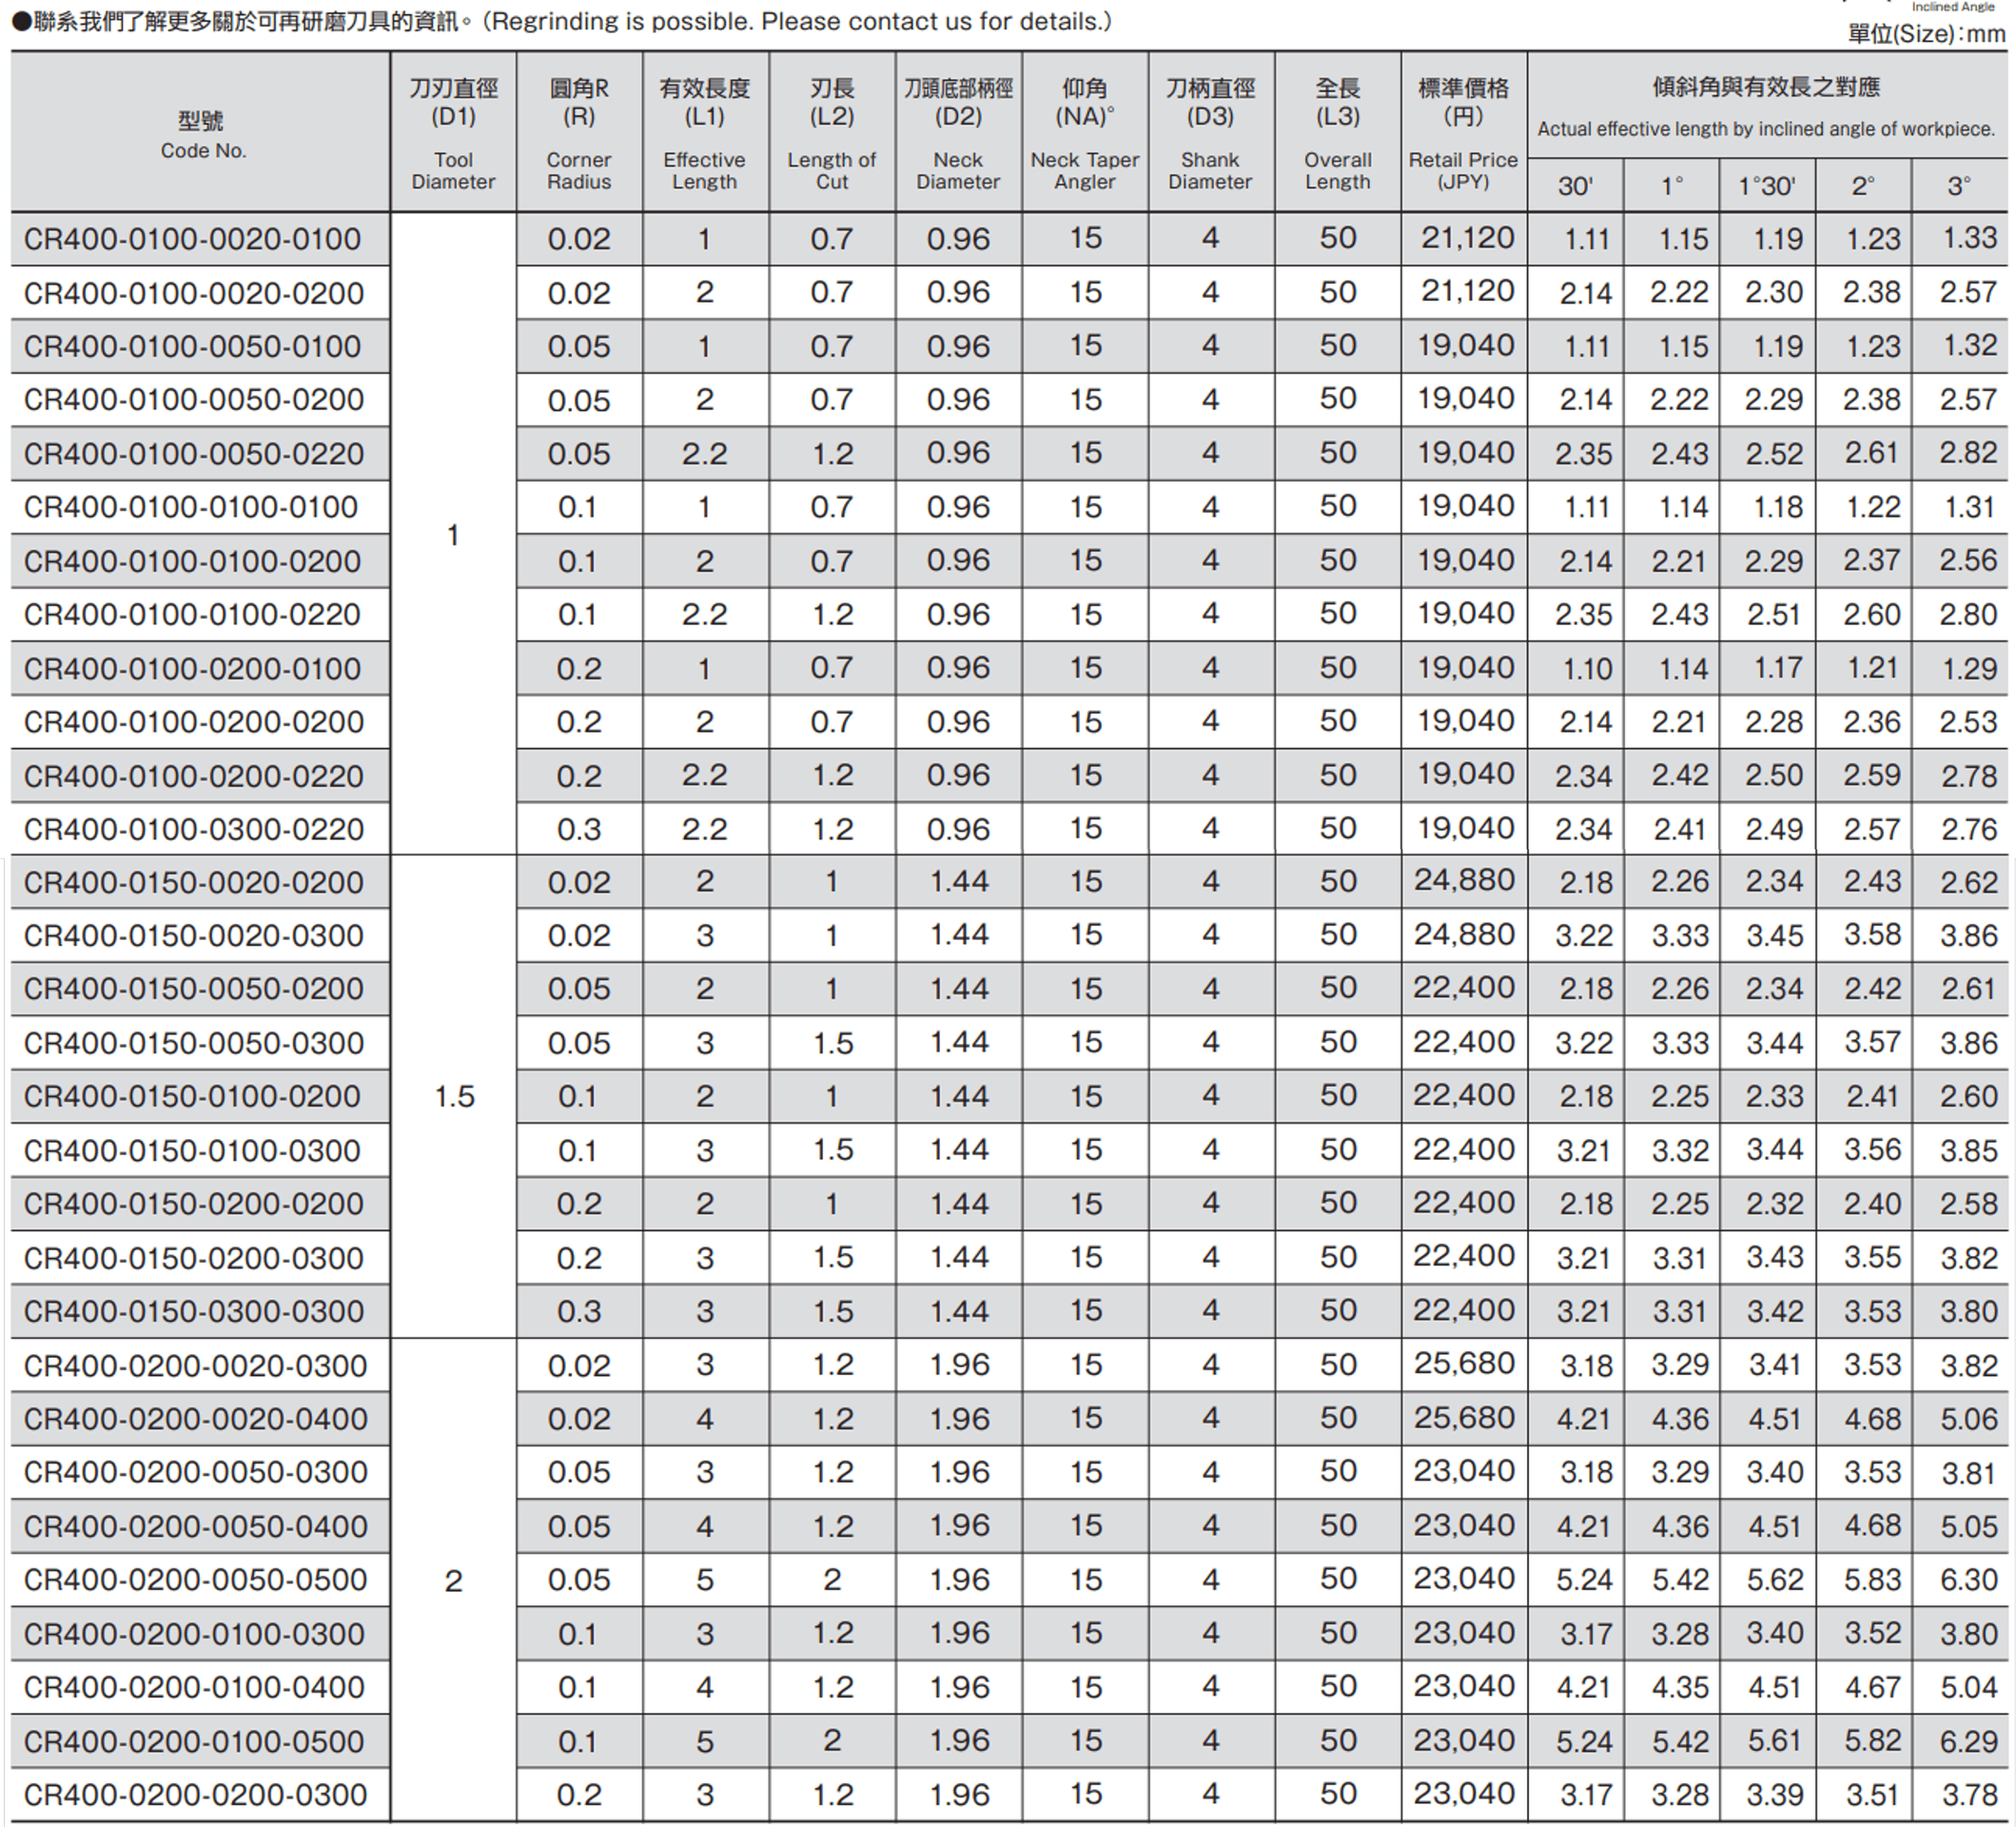Image resolution: width=2016 pixels, height=1827 pixels.
Task: Click code CR400-0150-0200-0200
Action: (x=193, y=1204)
